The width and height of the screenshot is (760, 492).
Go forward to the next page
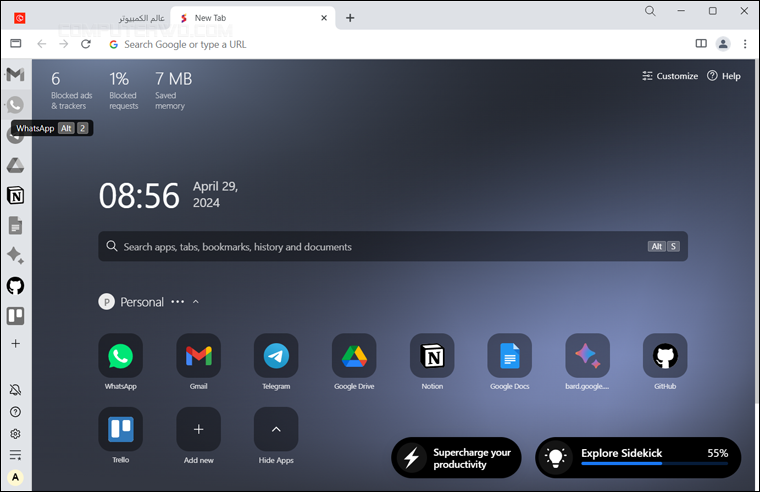click(63, 44)
